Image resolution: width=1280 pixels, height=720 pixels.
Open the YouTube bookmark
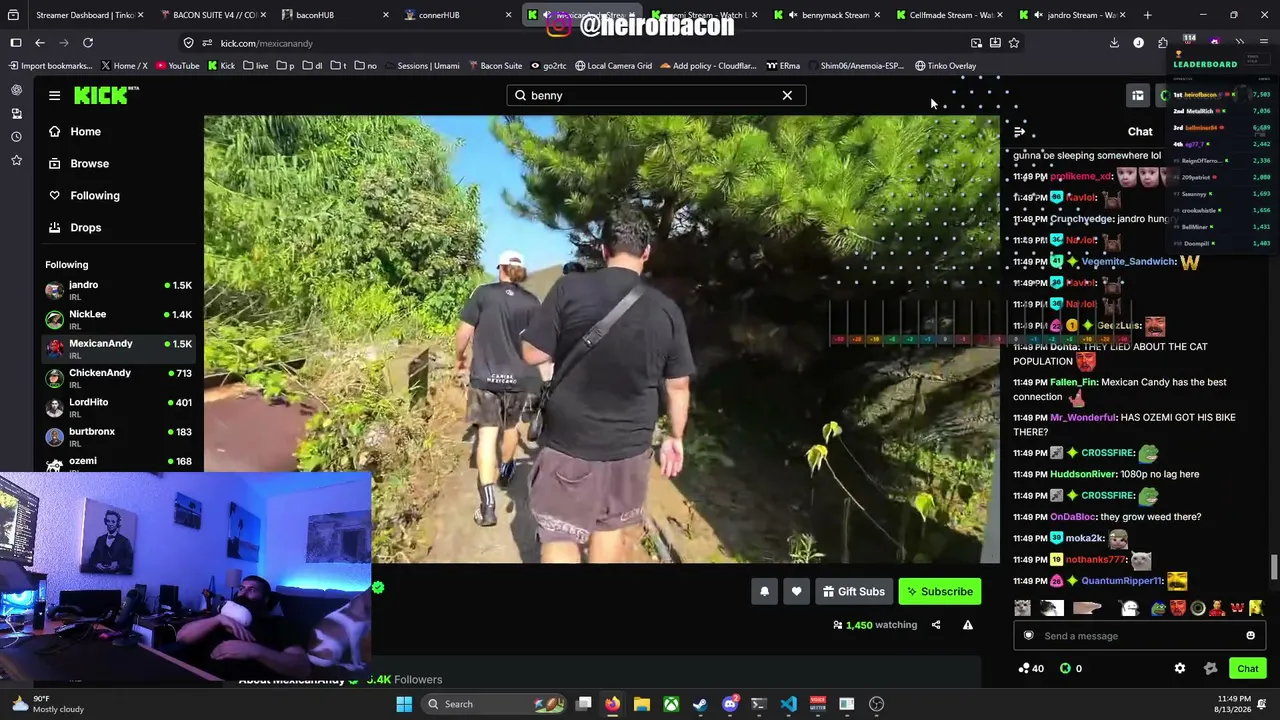point(177,66)
